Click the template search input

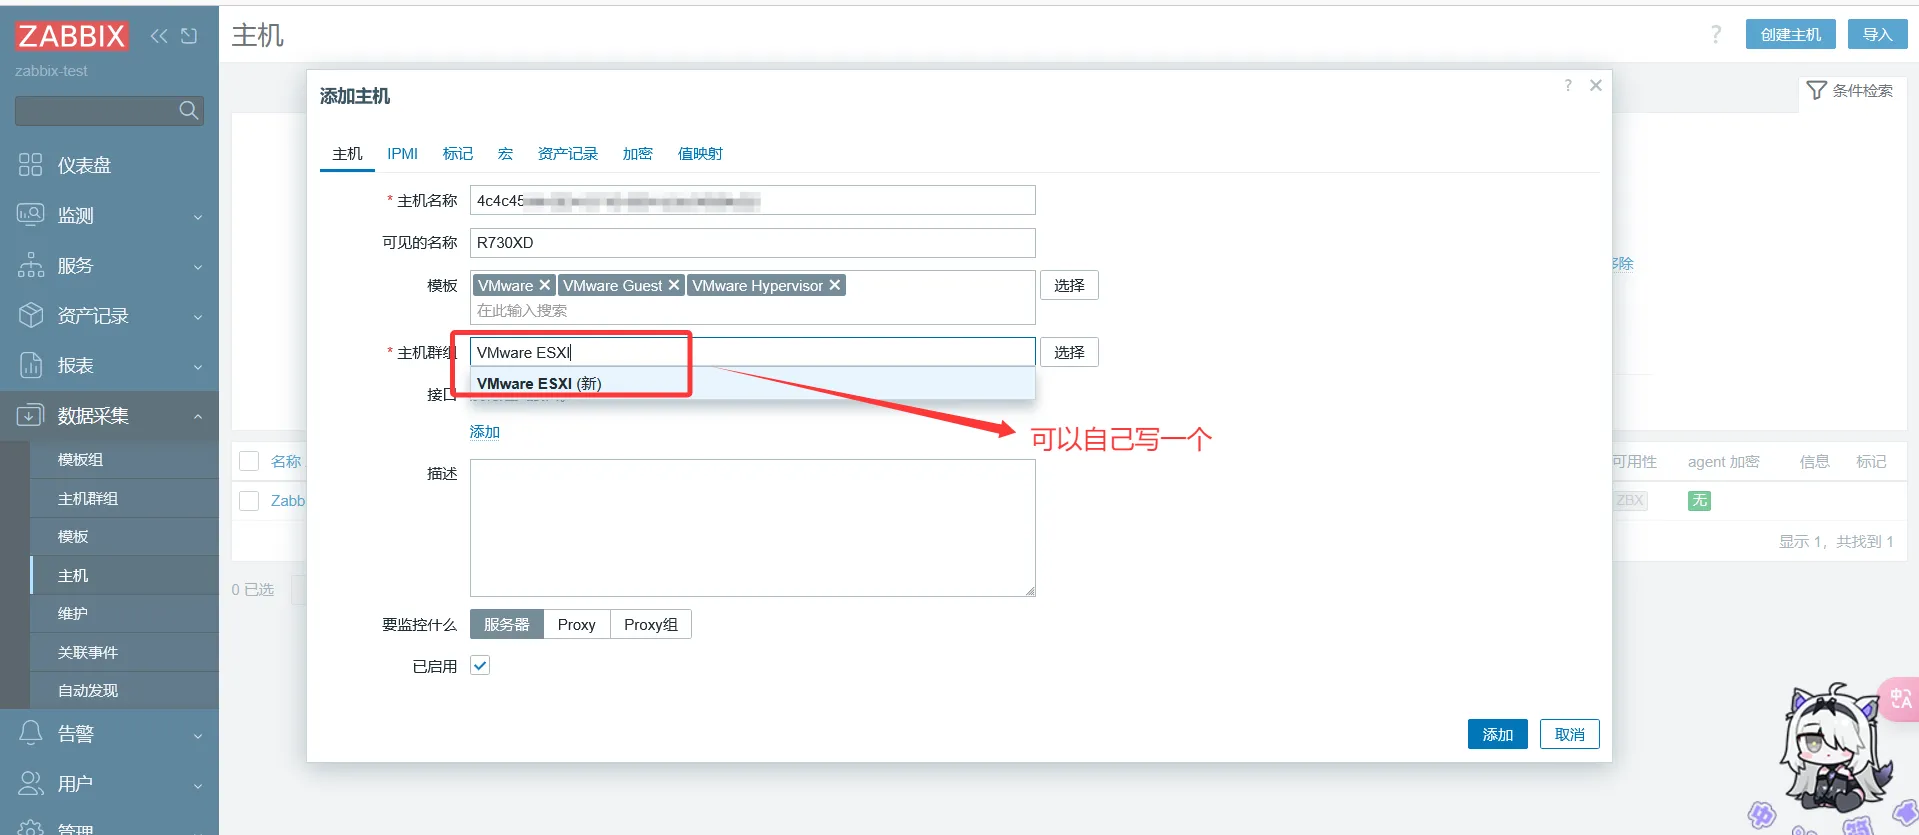752,311
